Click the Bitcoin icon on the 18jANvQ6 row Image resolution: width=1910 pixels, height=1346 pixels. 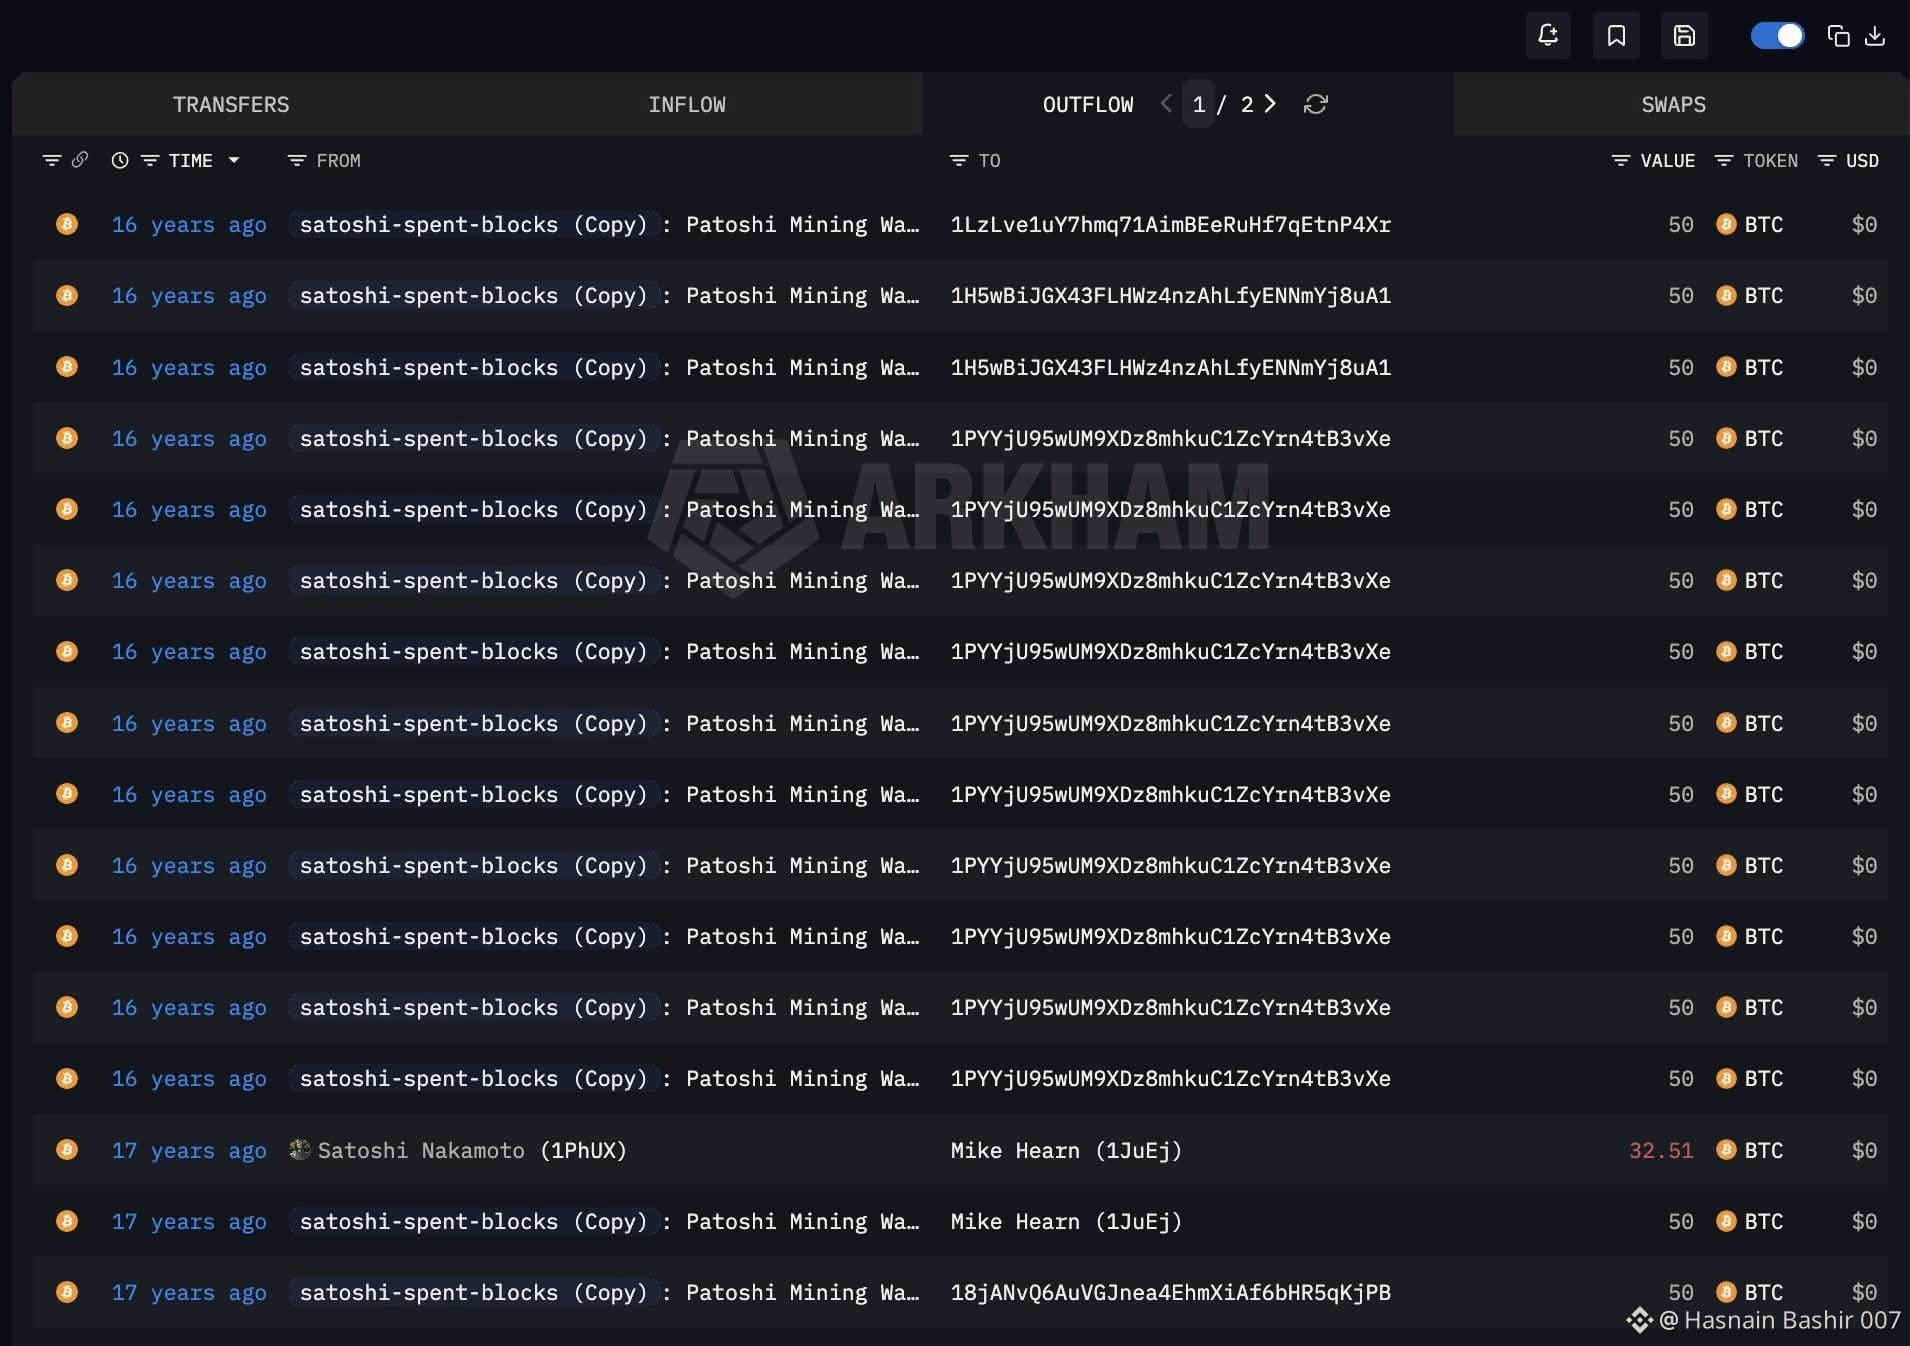point(67,1292)
